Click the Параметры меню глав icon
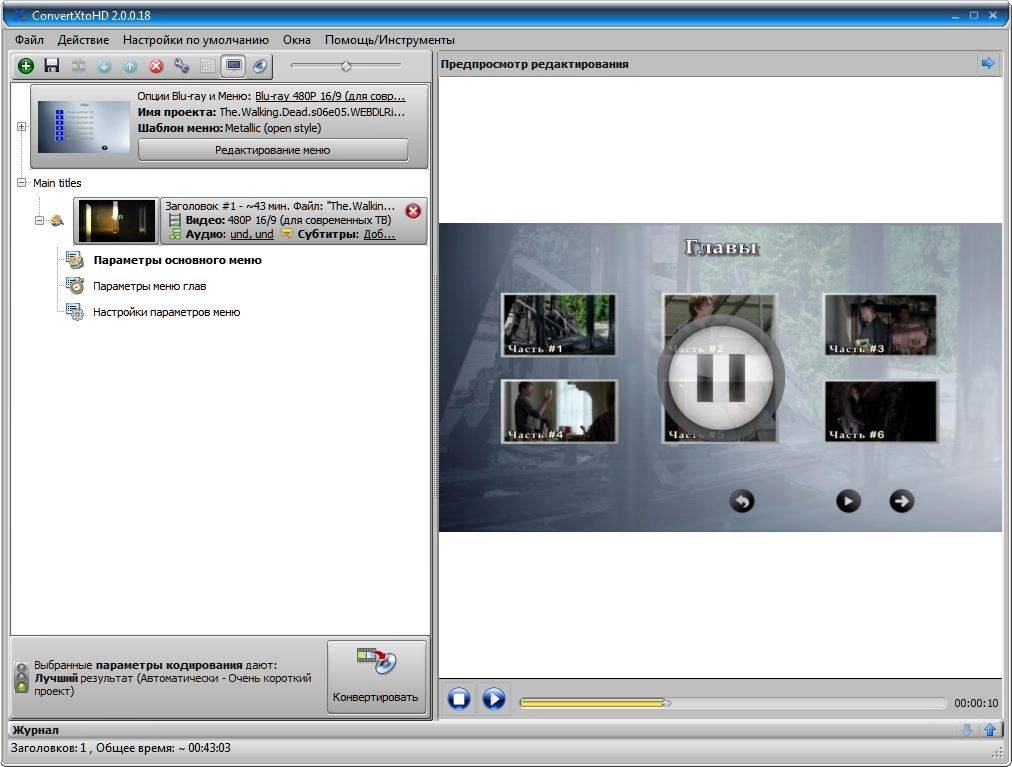The height and width of the screenshot is (767, 1012). click(75, 286)
